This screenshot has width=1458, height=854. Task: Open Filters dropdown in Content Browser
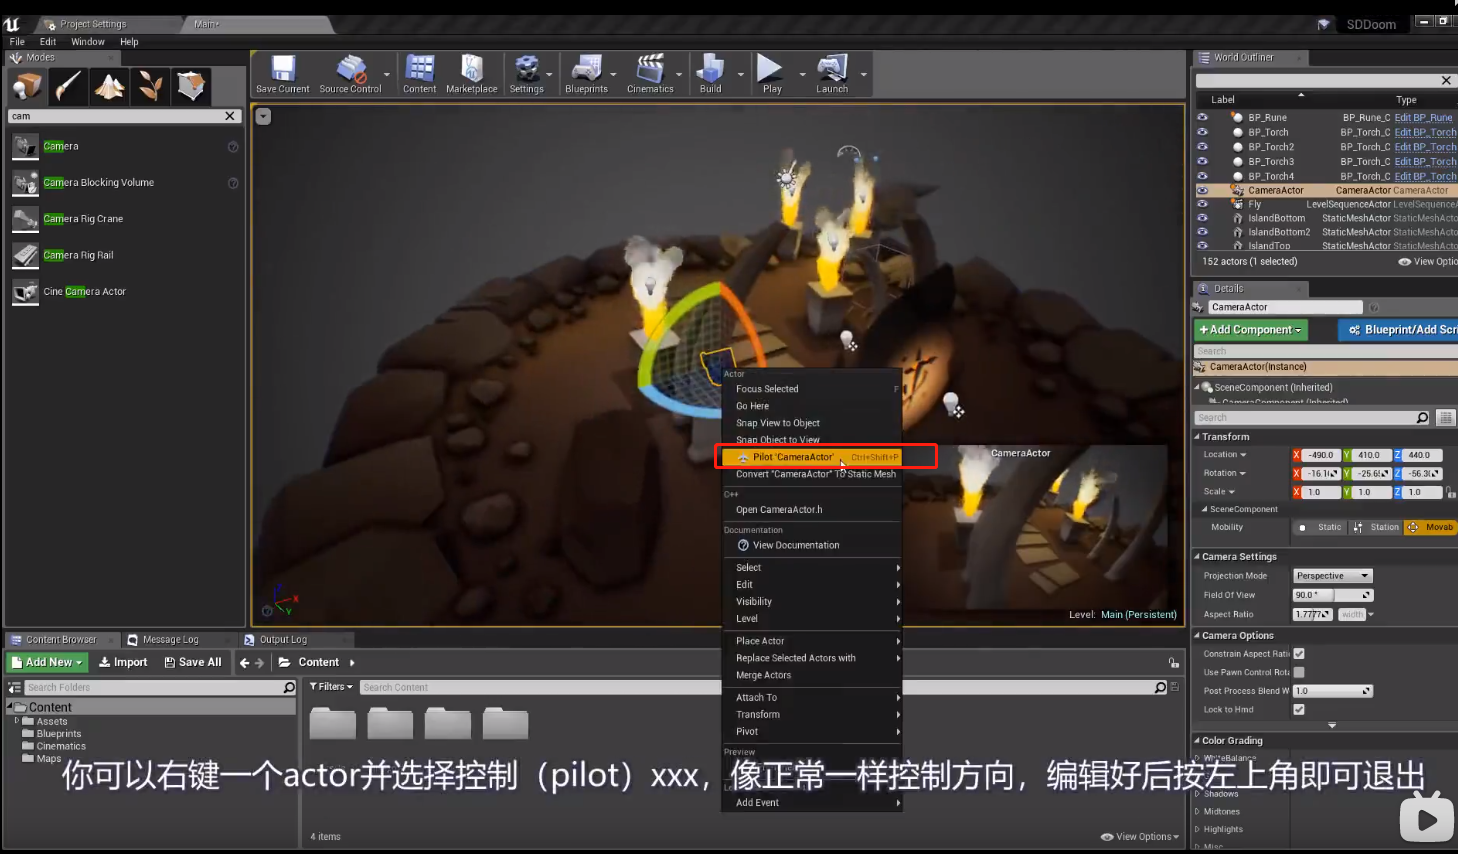point(331,687)
